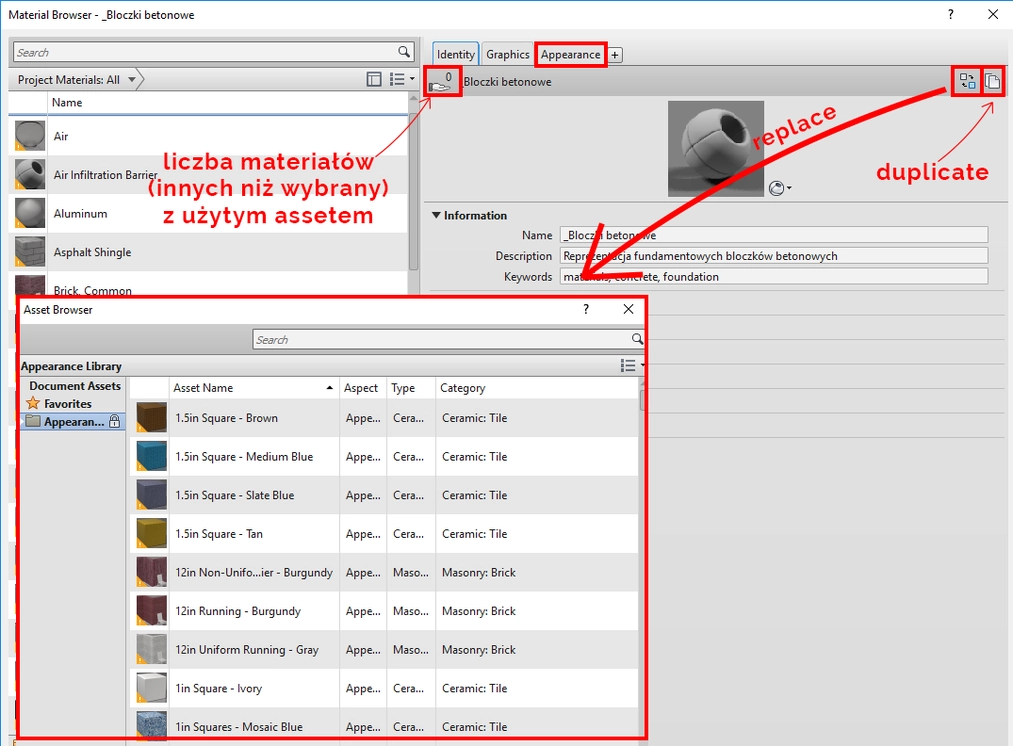This screenshot has height=746, width=1013.
Task: Collapse the Information section
Action: pyautogui.click(x=437, y=215)
